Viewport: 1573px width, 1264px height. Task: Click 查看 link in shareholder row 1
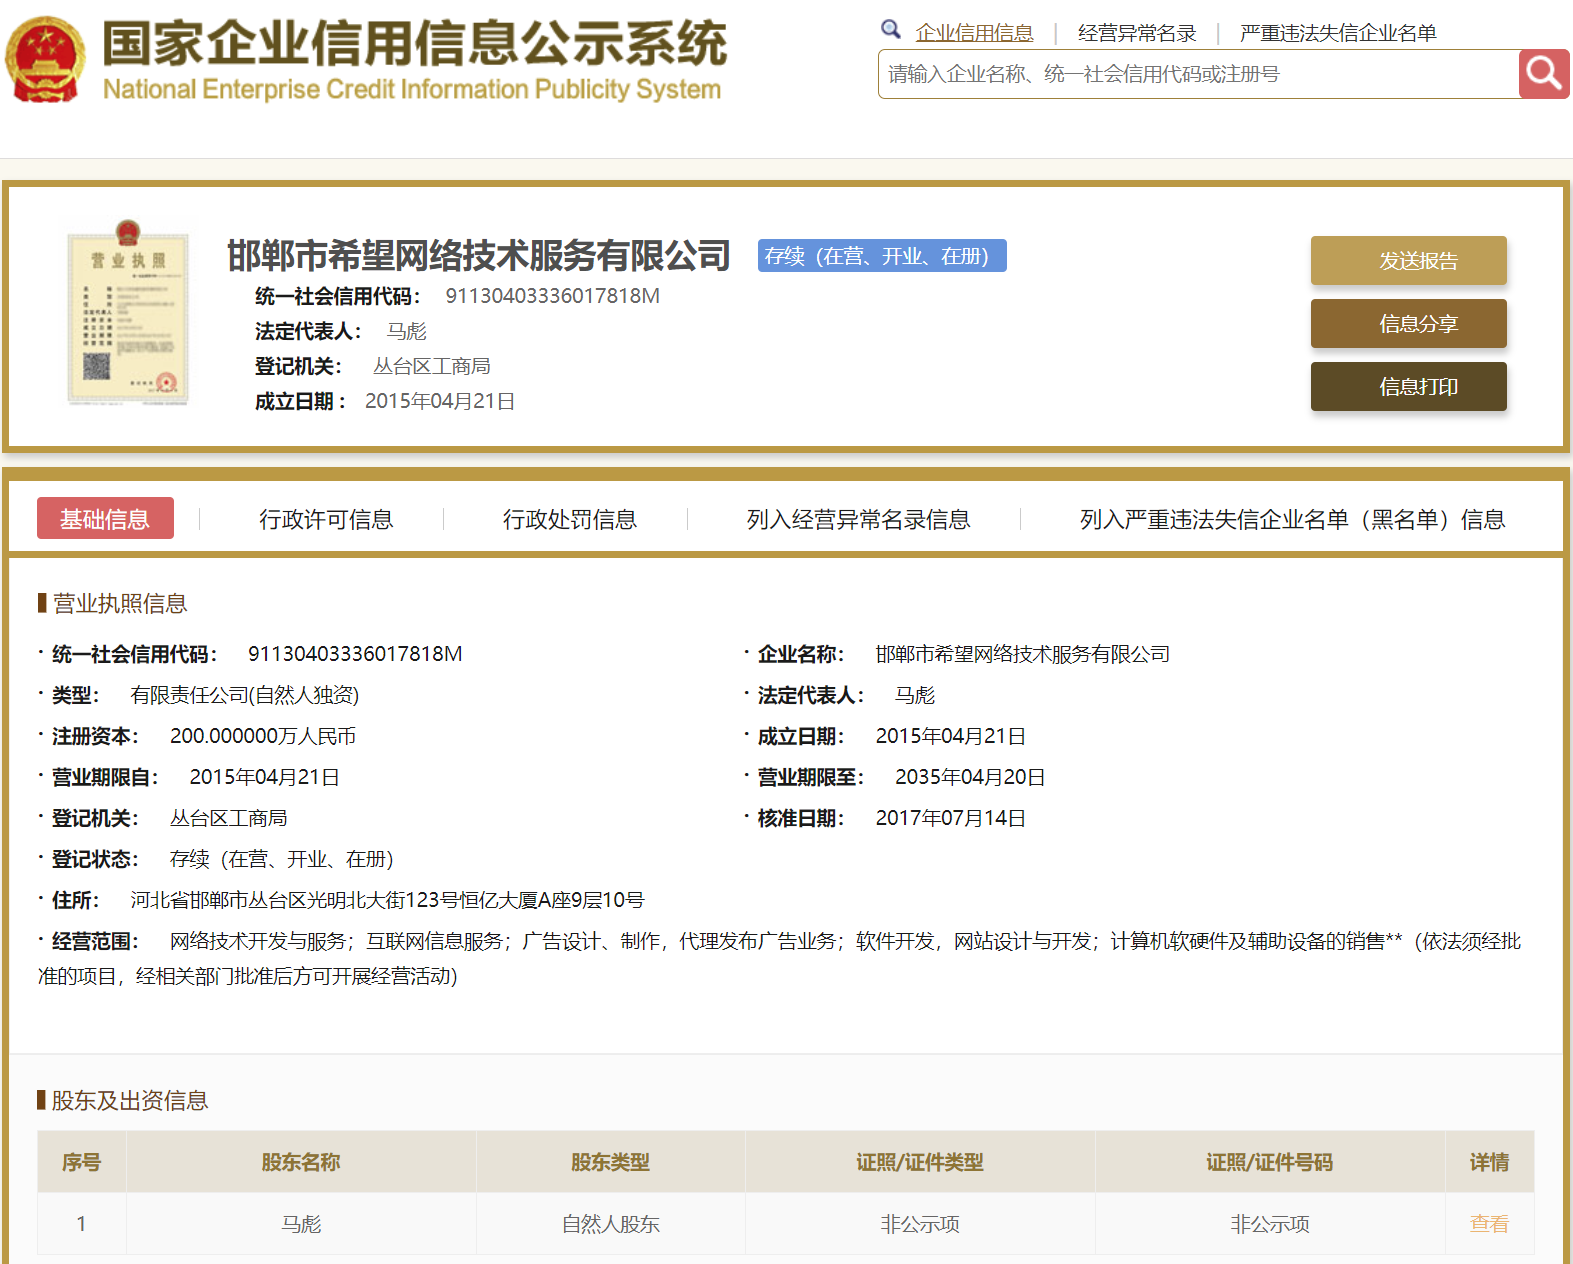coord(1488,1224)
